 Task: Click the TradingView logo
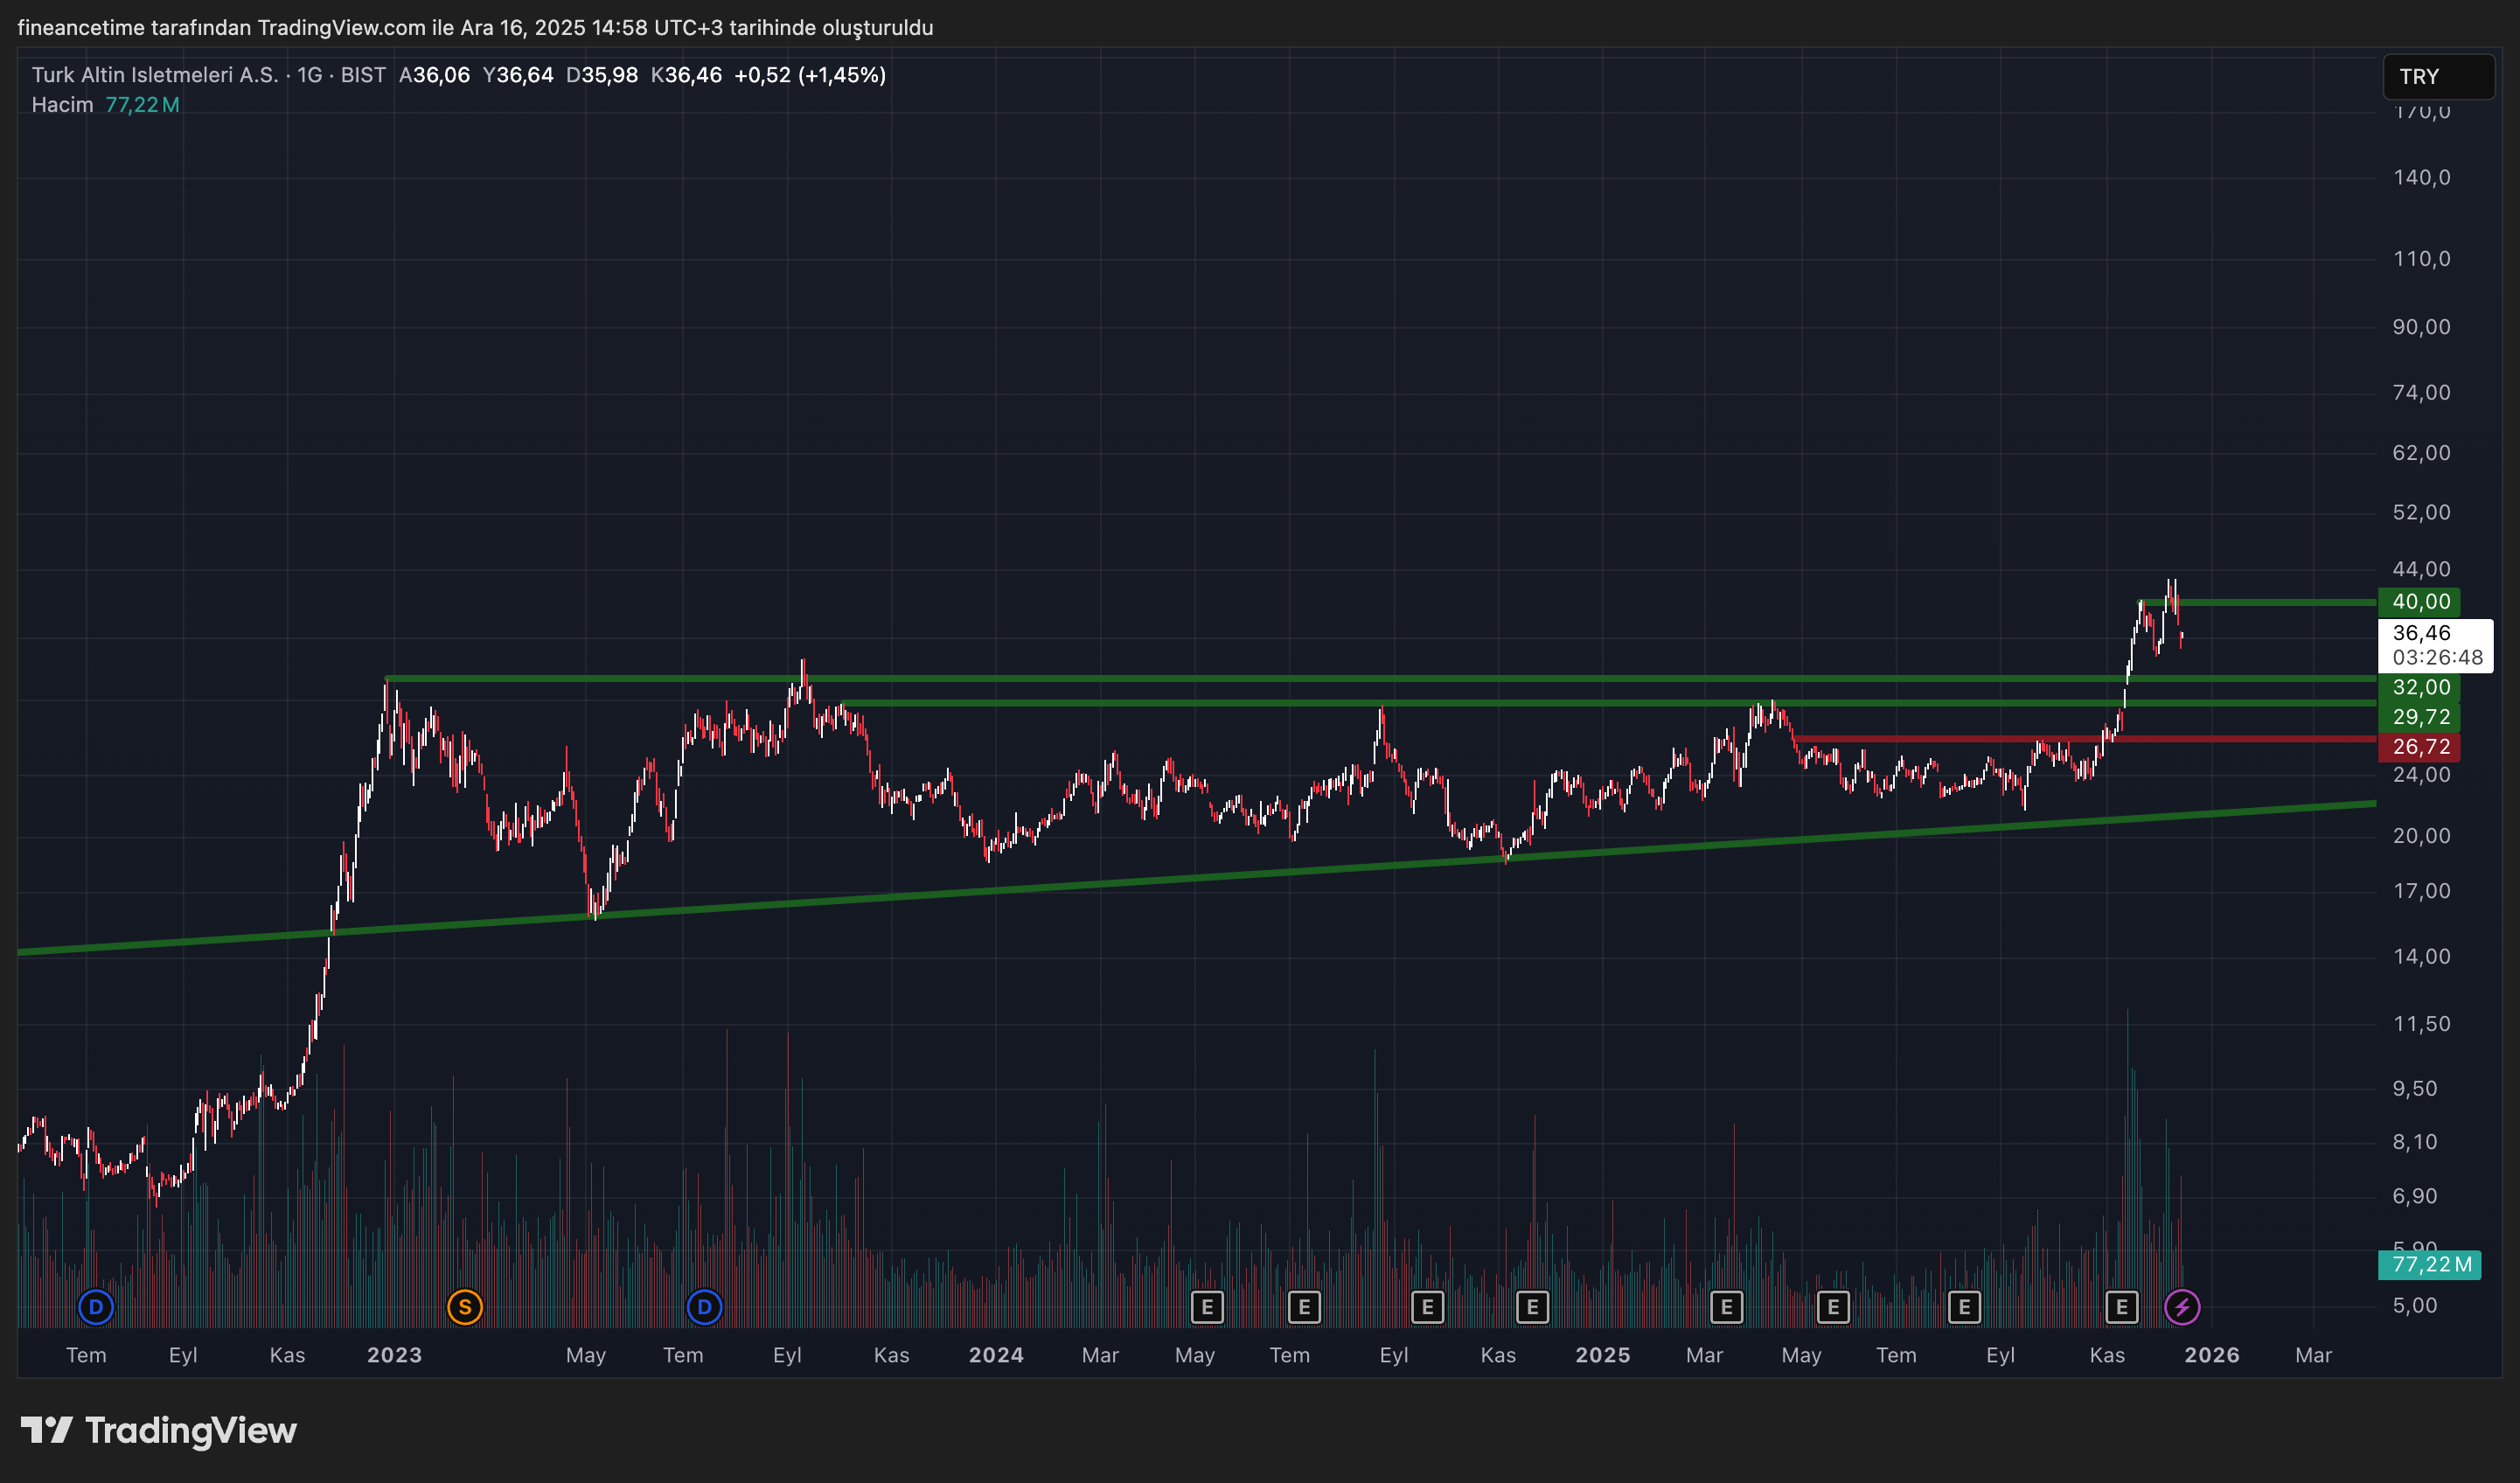pos(159,1430)
